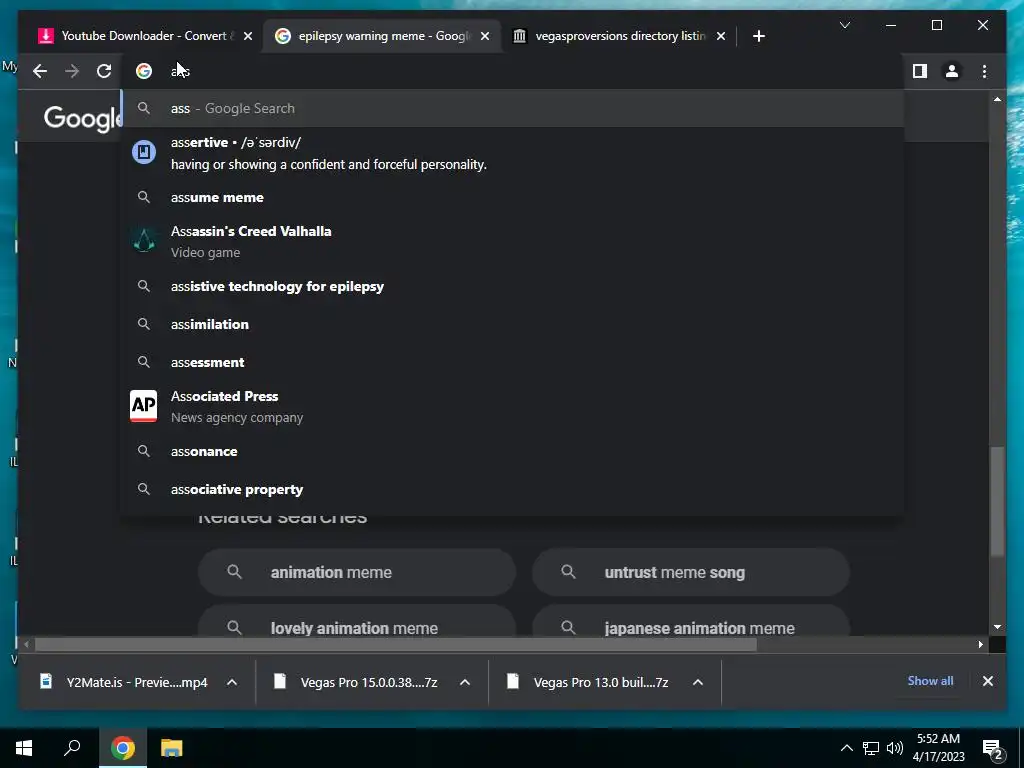Close the Youtube Downloader tab

(x=248, y=37)
